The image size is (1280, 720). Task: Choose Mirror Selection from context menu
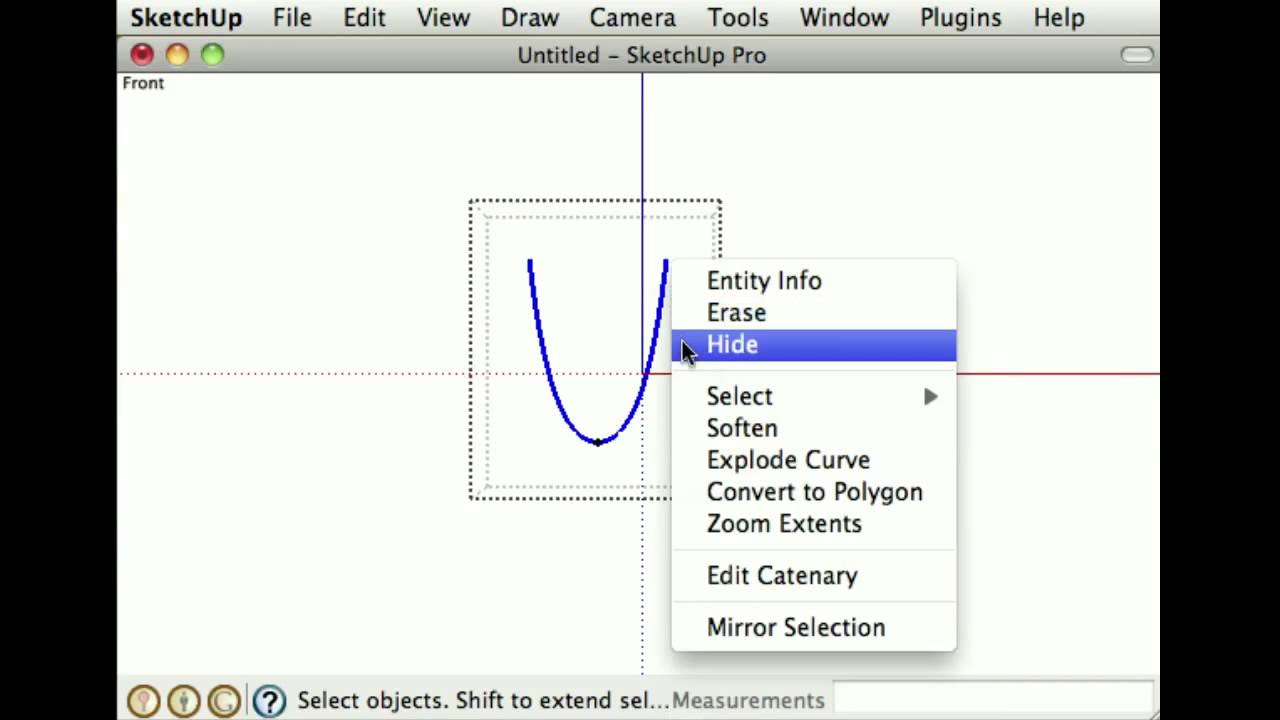click(796, 628)
